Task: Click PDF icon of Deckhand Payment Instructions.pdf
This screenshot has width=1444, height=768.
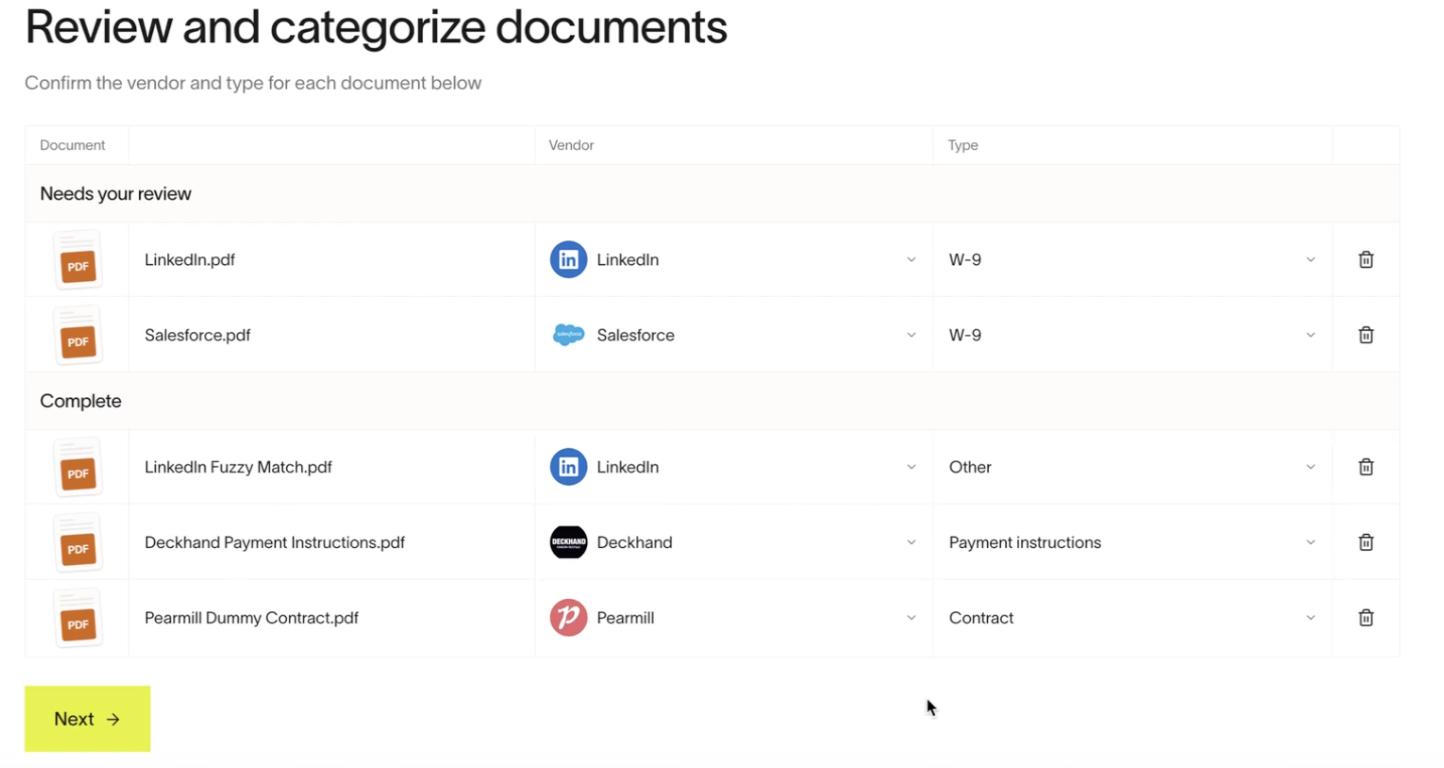Action: point(77,542)
